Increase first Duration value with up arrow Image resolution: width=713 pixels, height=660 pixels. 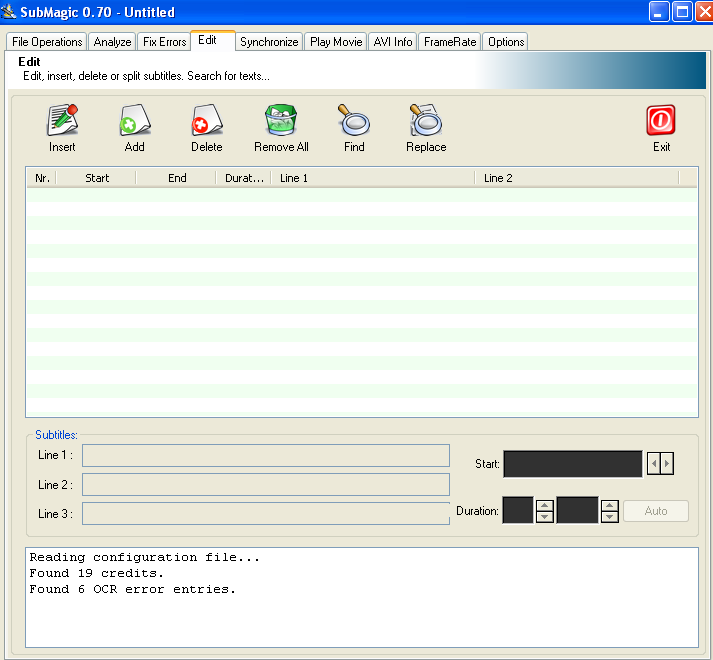[545, 505]
